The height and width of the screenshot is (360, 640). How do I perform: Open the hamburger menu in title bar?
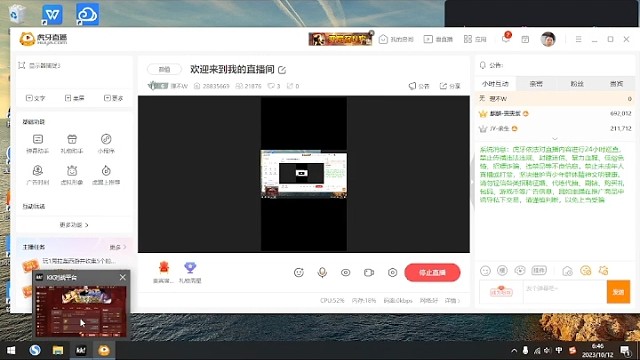(x=578, y=39)
